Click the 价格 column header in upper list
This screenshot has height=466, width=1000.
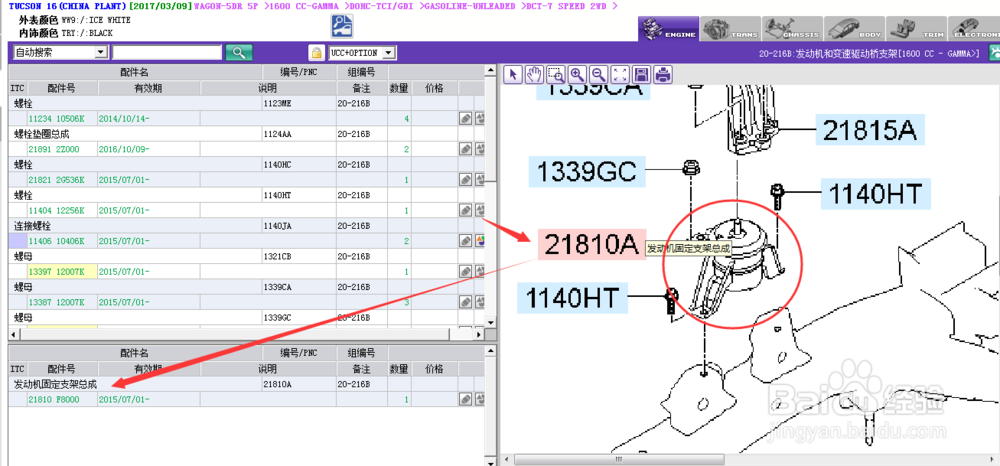click(x=435, y=88)
